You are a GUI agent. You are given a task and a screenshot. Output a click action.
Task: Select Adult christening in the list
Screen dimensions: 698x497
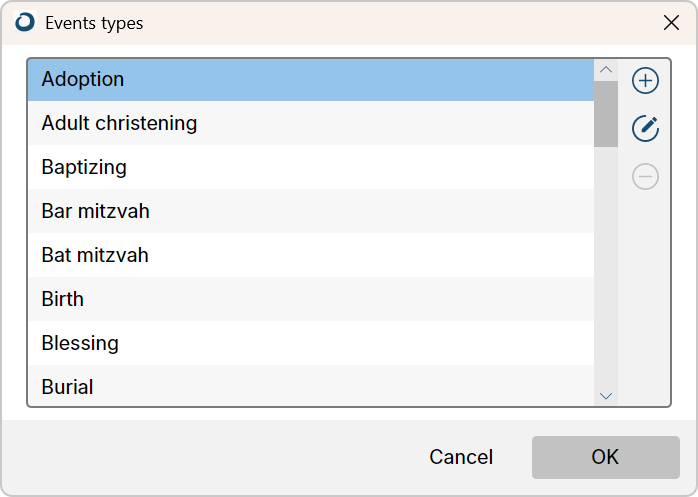click(311, 123)
